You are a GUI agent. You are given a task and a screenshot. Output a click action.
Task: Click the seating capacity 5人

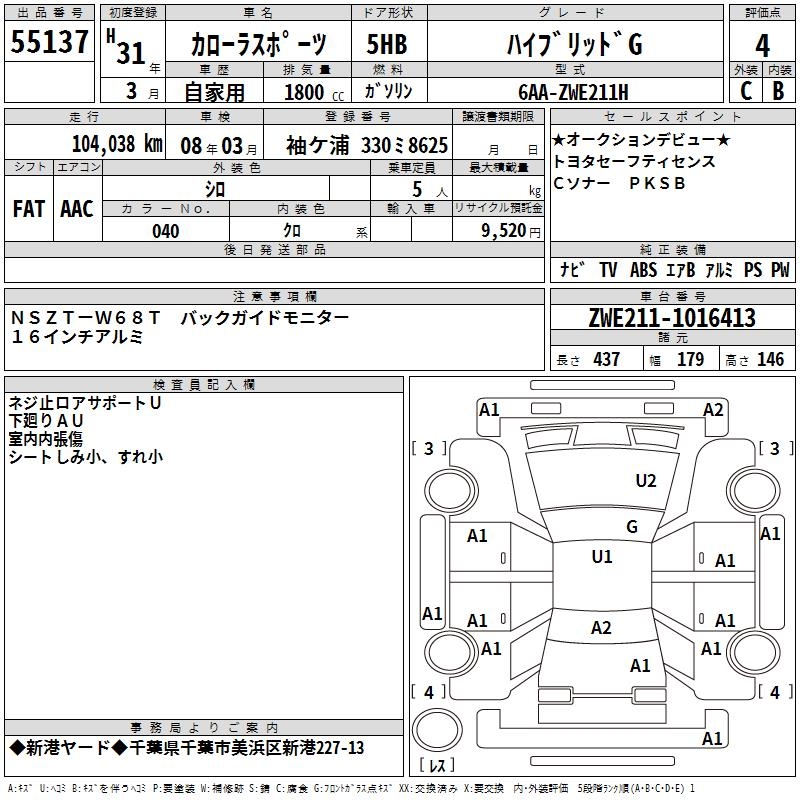point(430,190)
